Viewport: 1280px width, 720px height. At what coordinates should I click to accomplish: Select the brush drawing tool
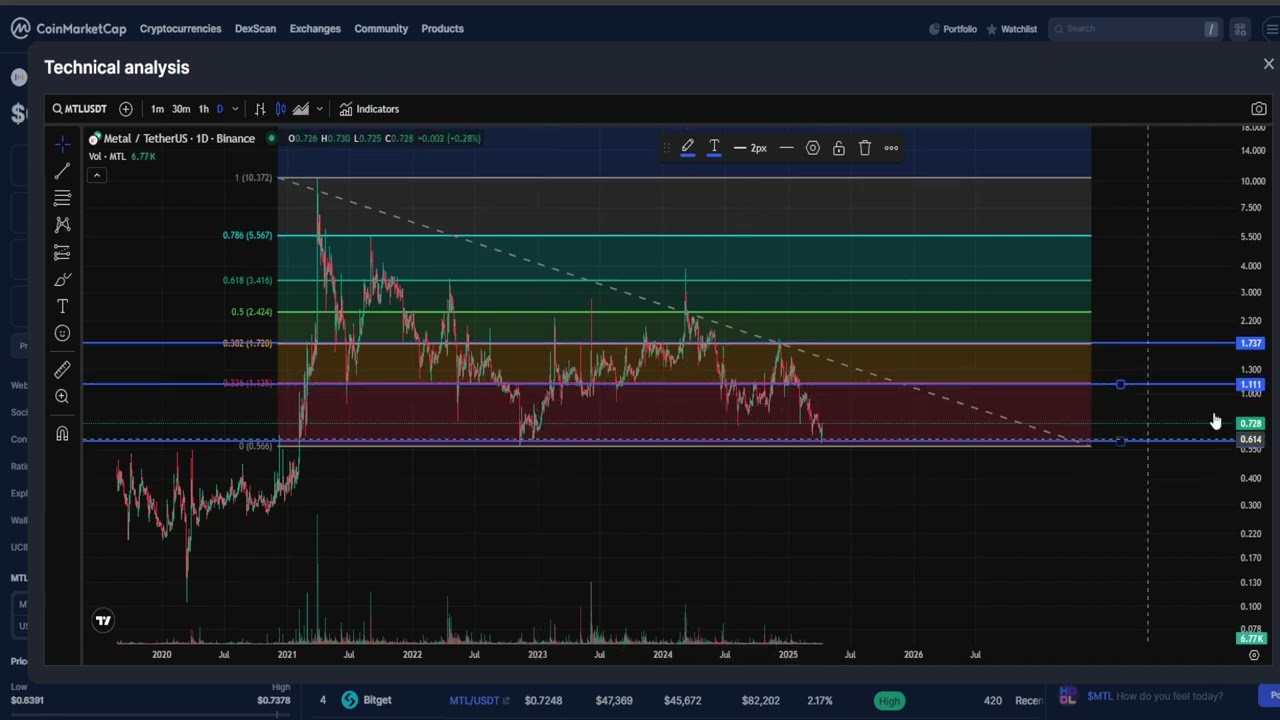[x=62, y=279]
